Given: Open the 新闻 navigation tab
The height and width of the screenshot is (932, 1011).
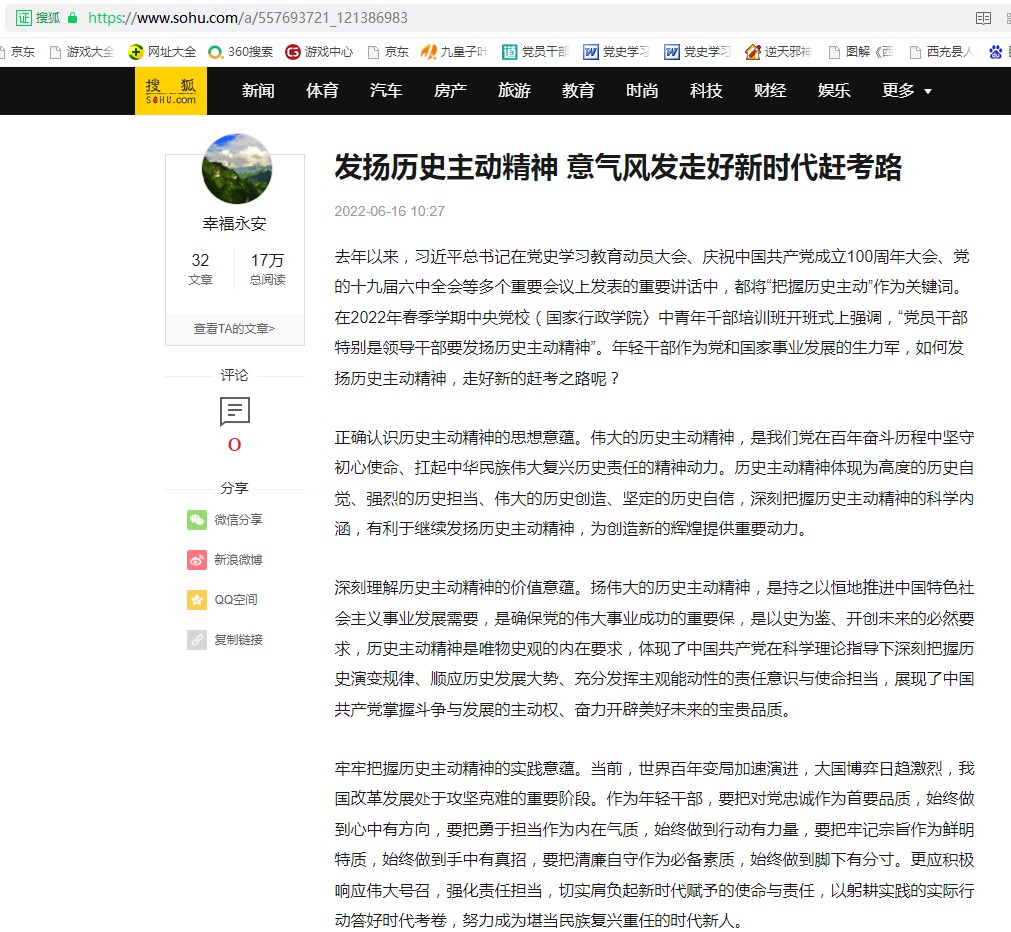Looking at the screenshot, I should pos(258,91).
